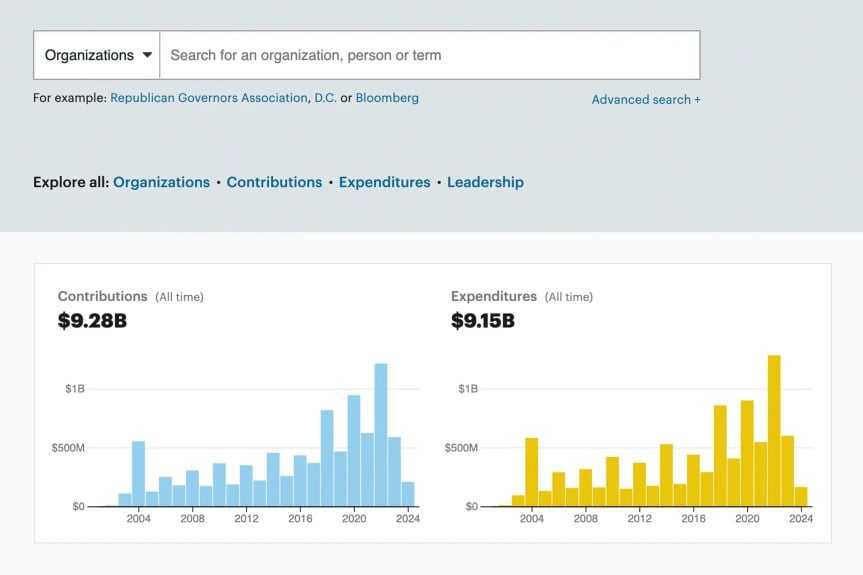Open the Bloomberg example link
This screenshot has width=863, height=575.
[387, 98]
